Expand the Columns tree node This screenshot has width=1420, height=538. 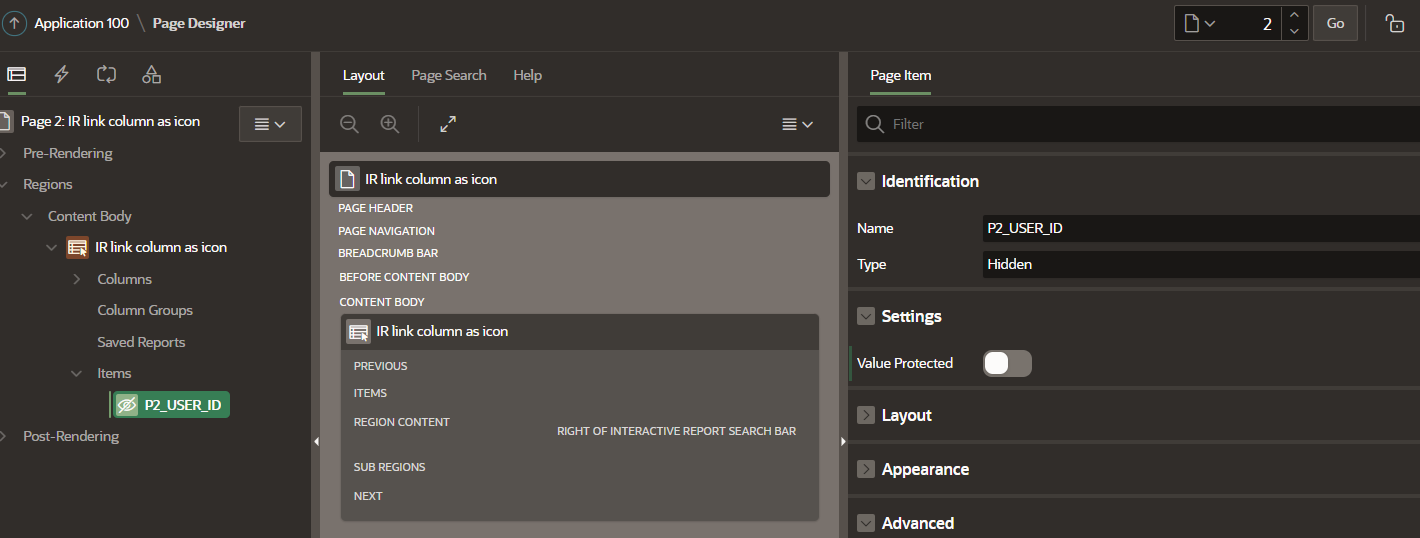(77, 279)
